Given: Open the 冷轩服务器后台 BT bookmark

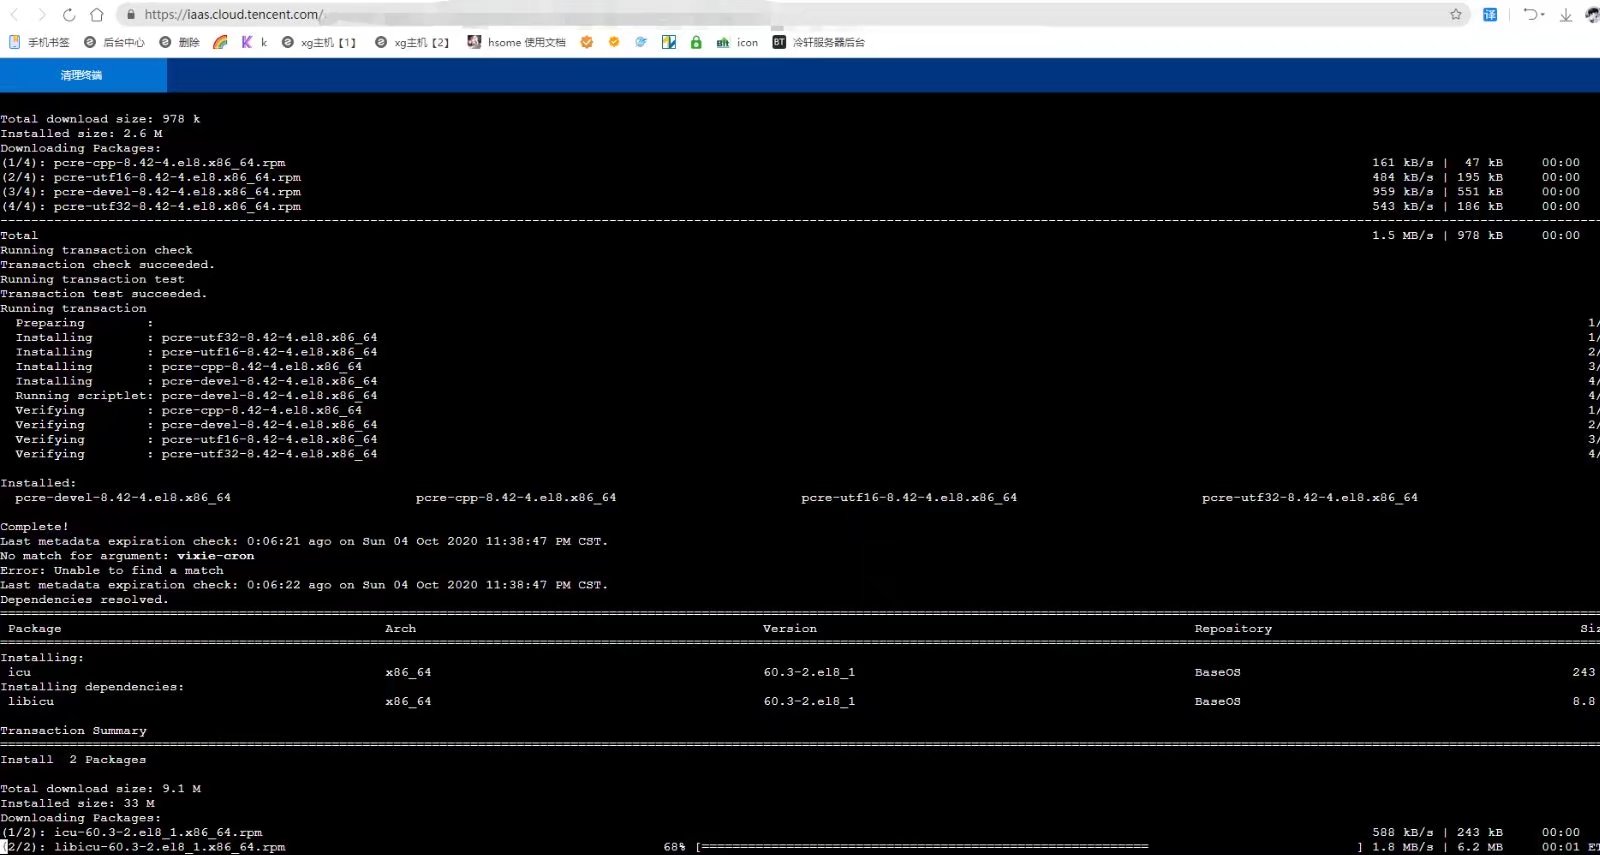Looking at the screenshot, I should tap(819, 42).
